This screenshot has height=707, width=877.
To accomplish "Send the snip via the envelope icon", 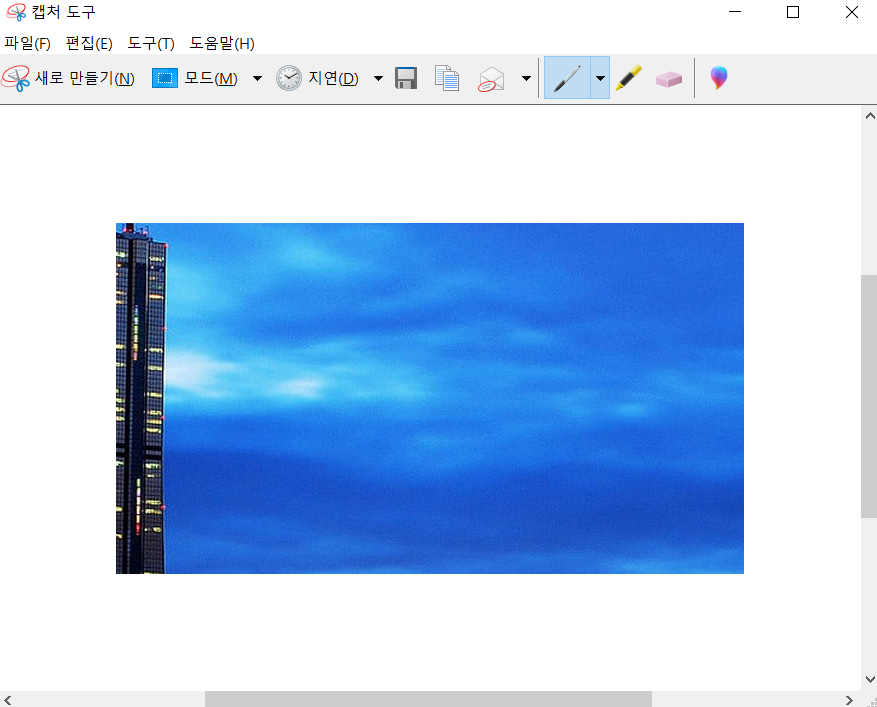I will [x=491, y=78].
